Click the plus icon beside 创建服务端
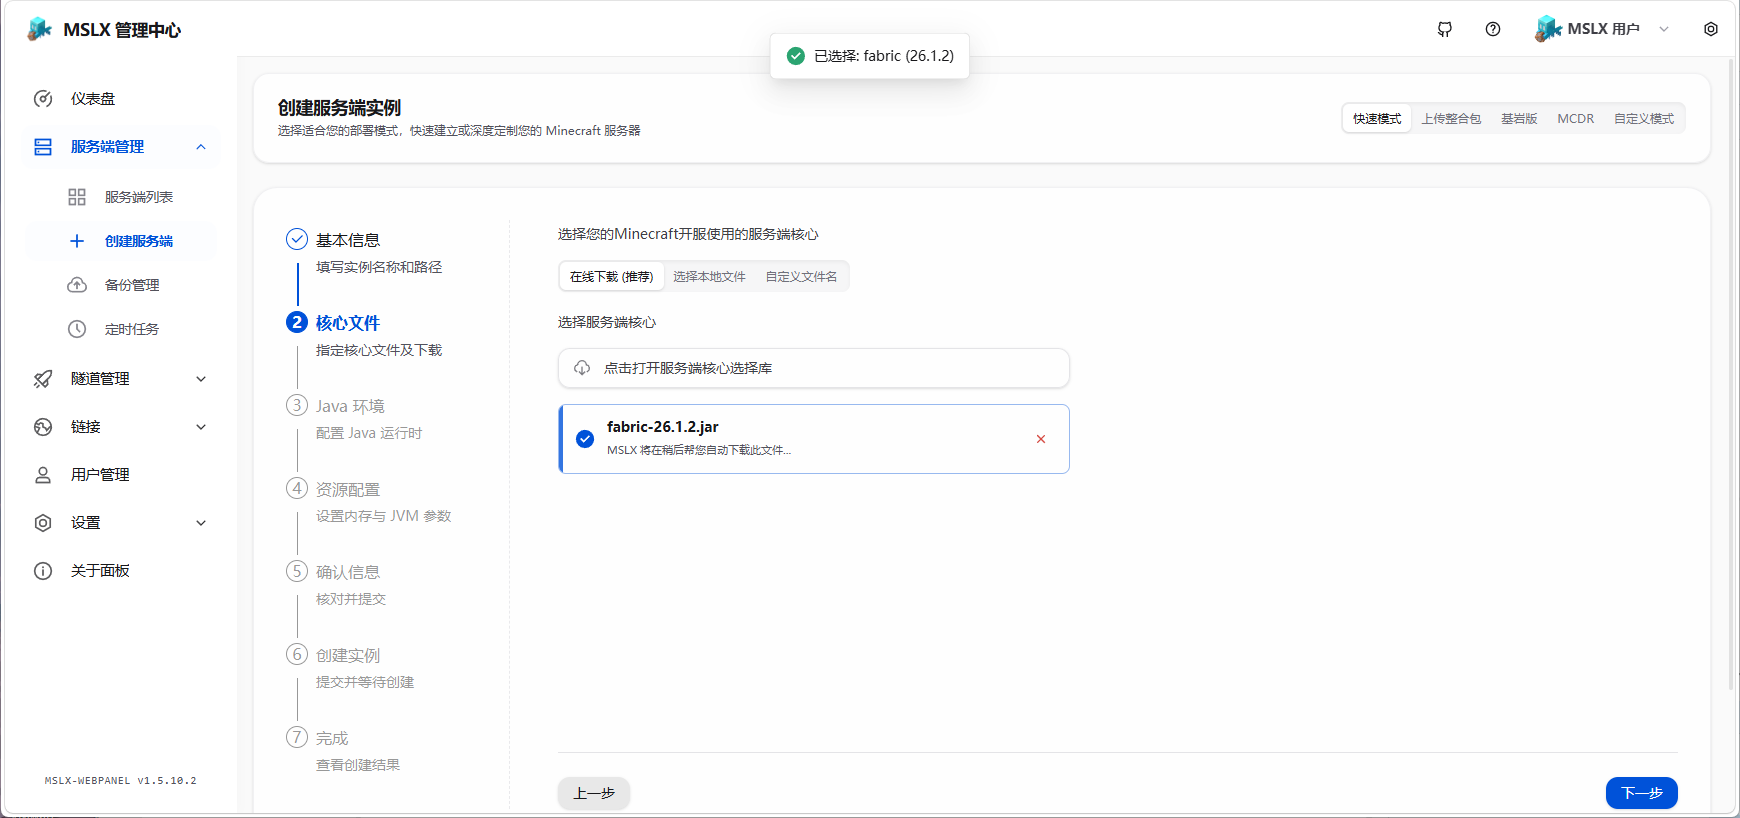Screen dimensions: 1740x818 coord(77,241)
